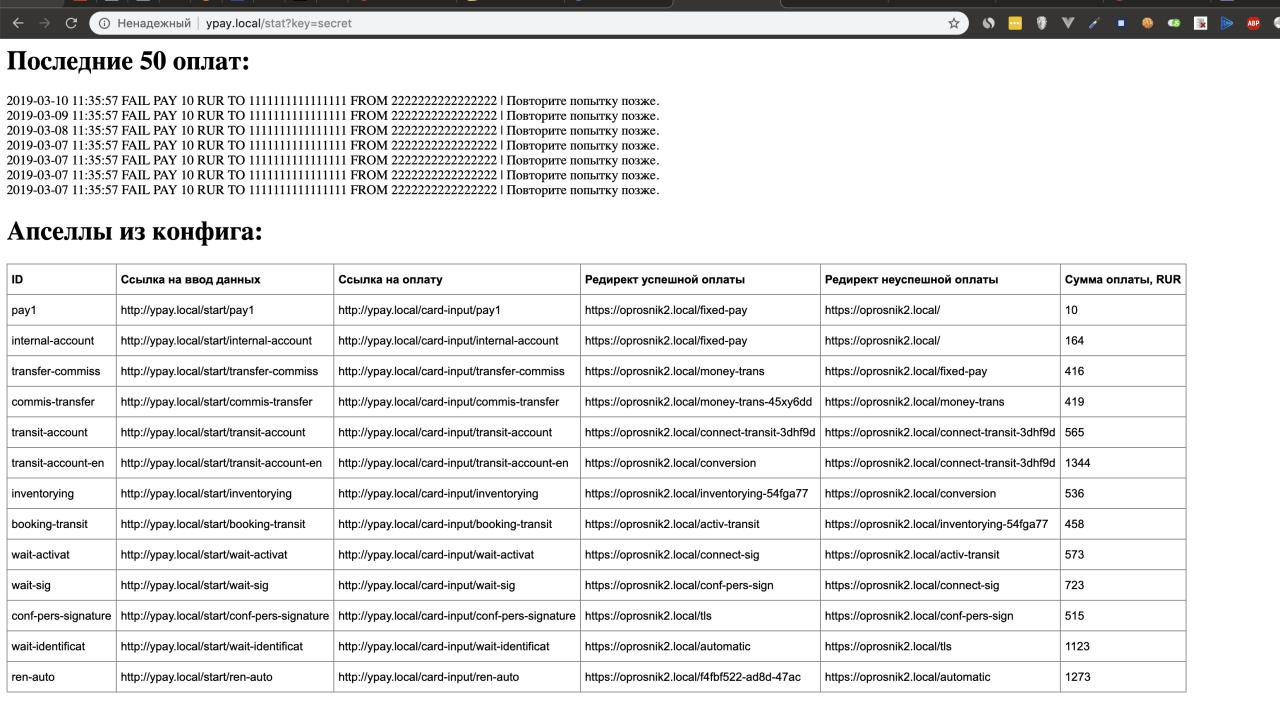Click the "Редирект успешной оплаты" column header
This screenshot has height=723, width=1280.
pos(700,280)
